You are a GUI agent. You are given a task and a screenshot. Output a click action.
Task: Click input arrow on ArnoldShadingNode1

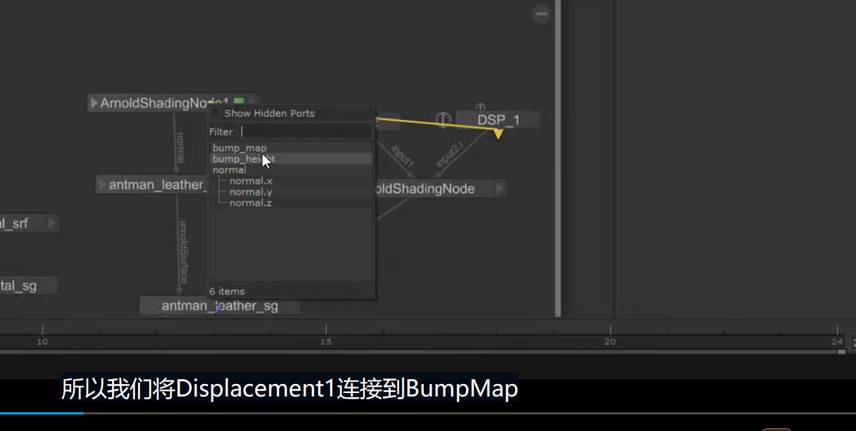point(94,103)
